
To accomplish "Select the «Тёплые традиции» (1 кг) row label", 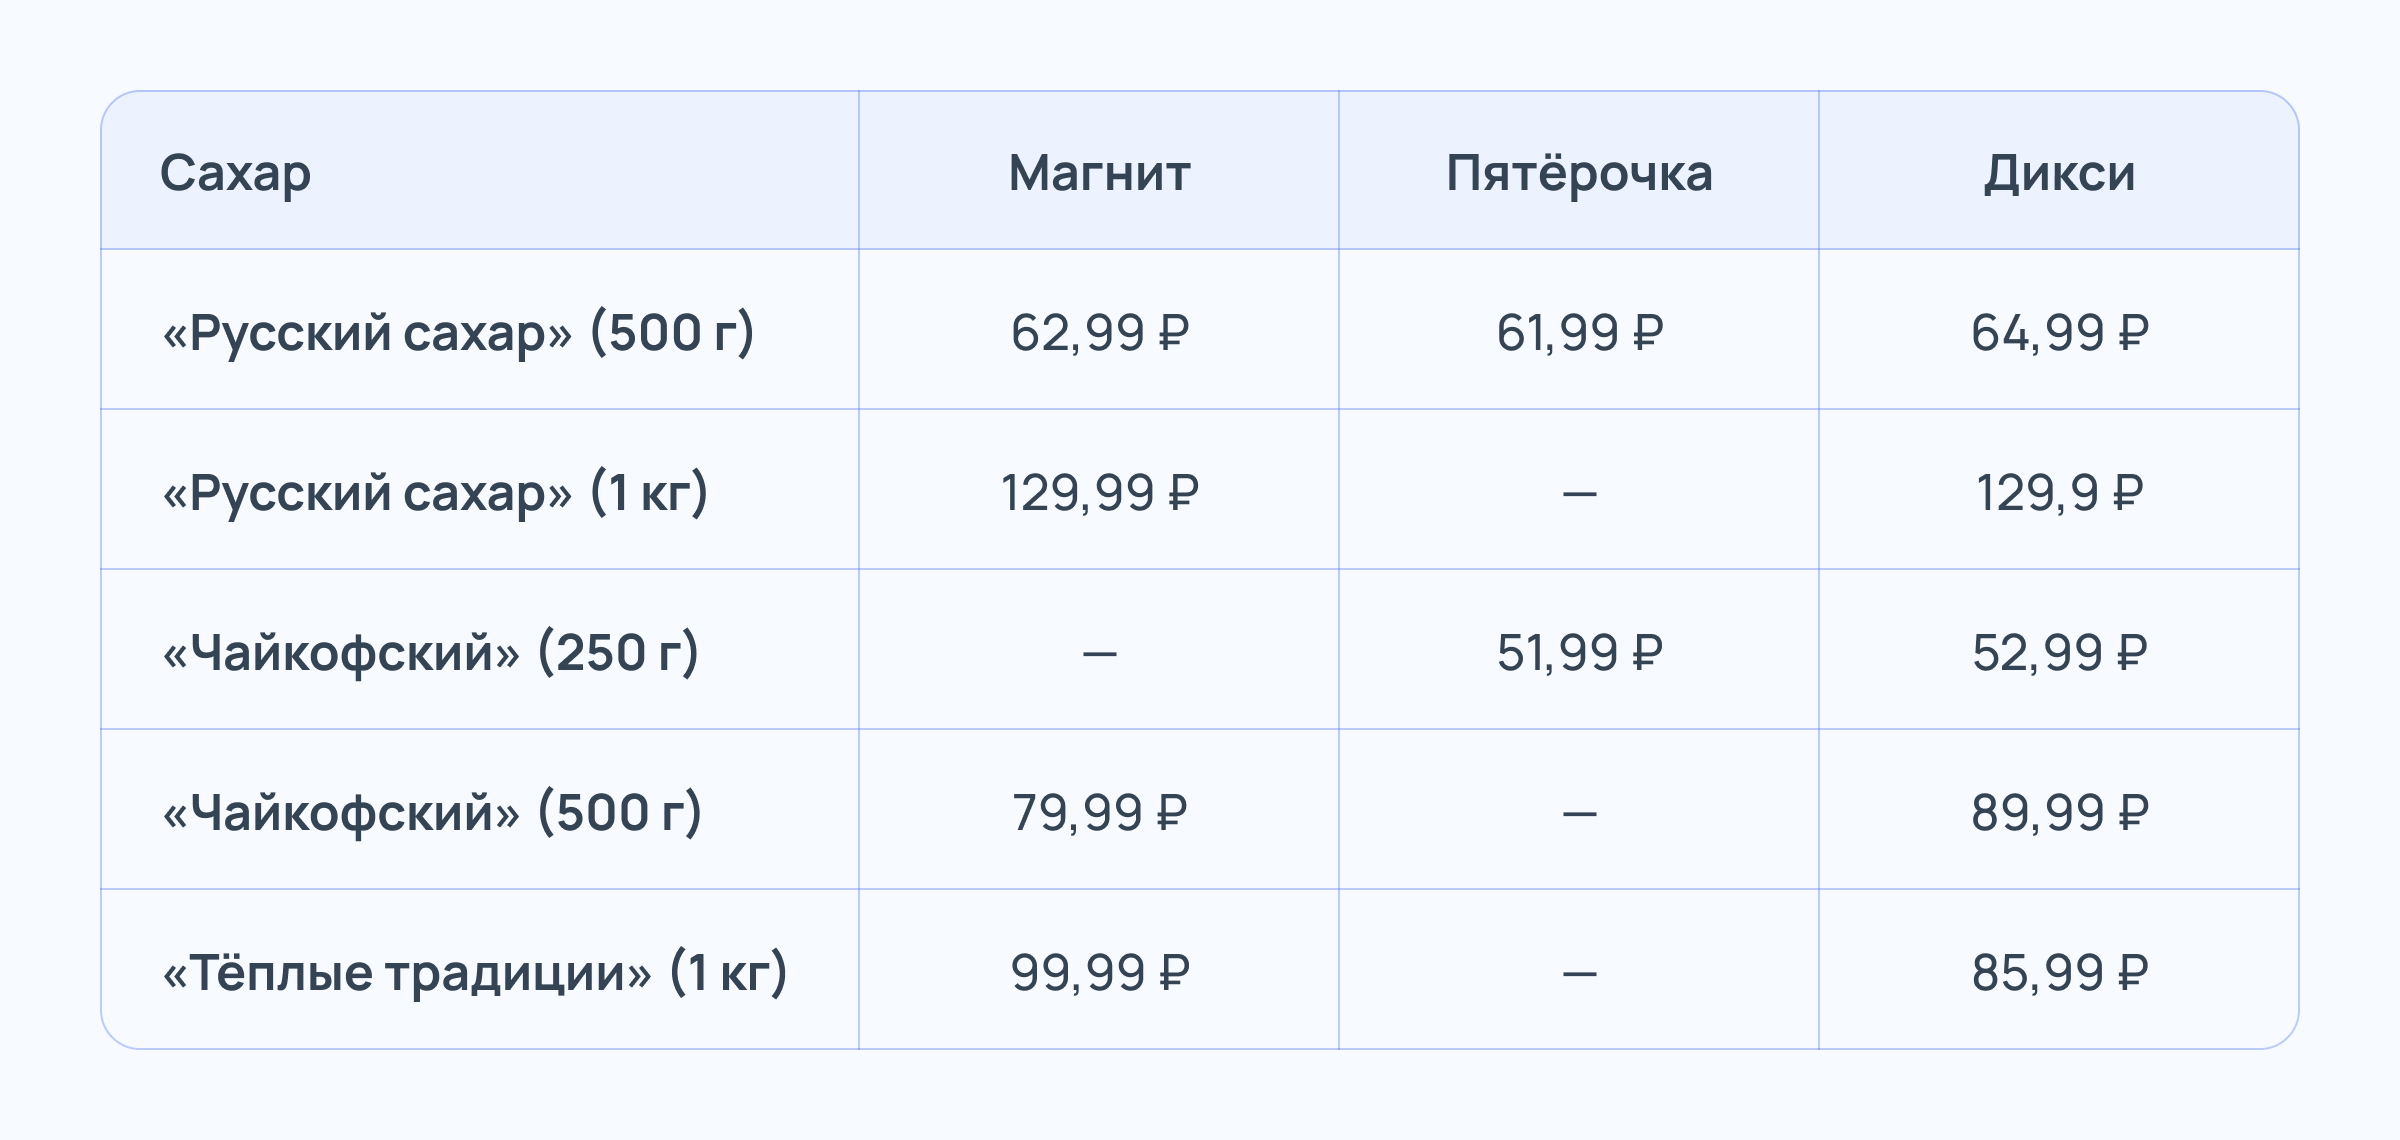I will pos(475,972).
